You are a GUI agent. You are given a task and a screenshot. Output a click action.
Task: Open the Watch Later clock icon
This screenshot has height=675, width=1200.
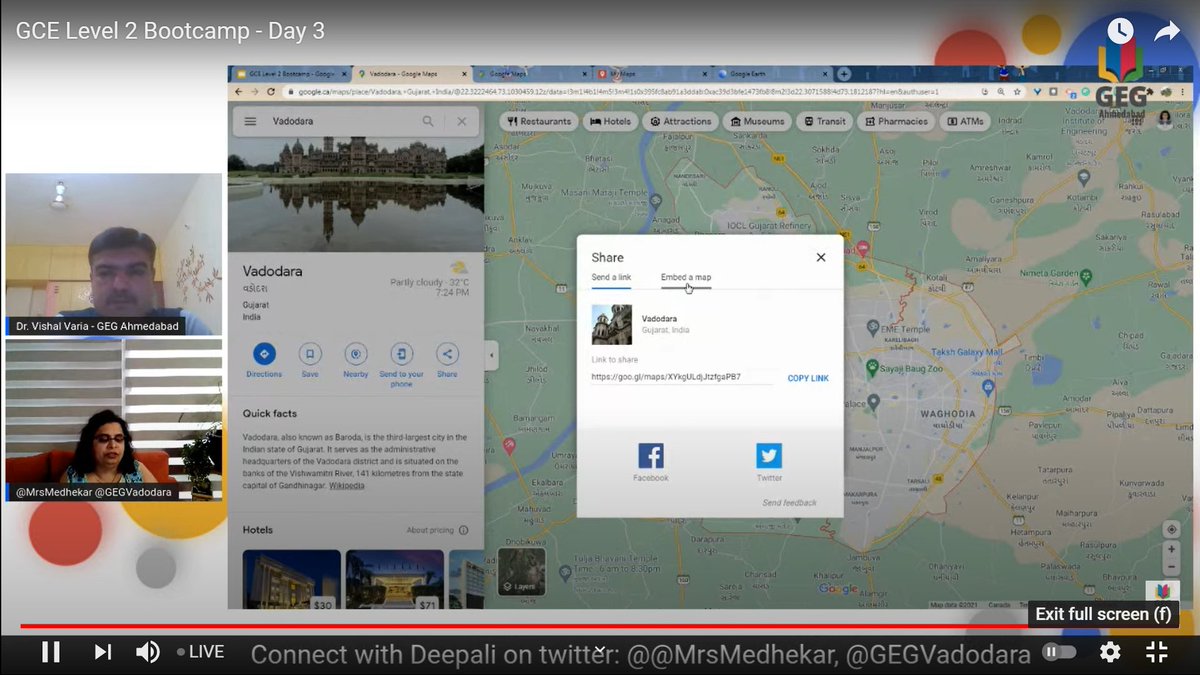(1121, 30)
